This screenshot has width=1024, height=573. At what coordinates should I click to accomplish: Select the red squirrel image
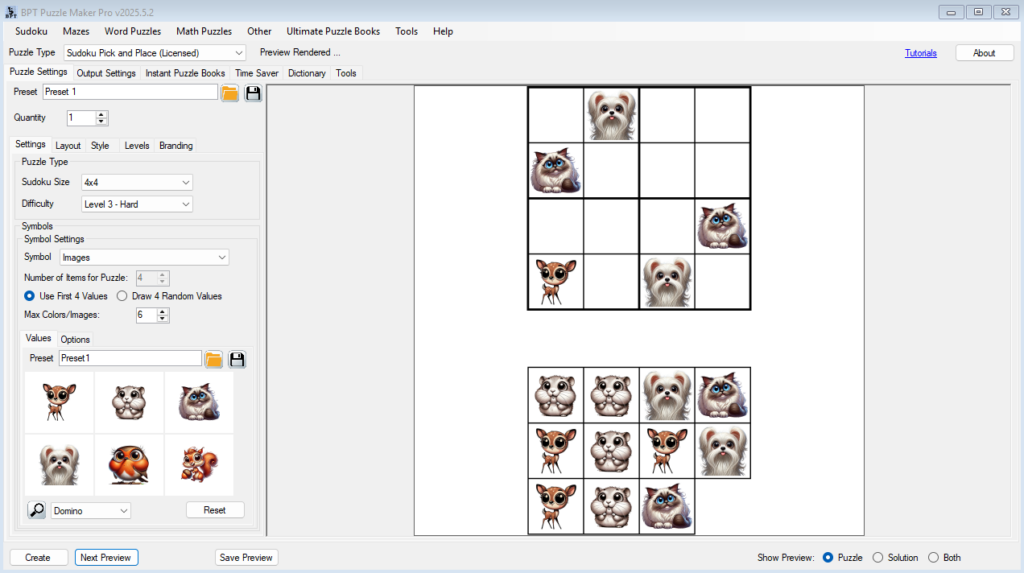[198, 464]
